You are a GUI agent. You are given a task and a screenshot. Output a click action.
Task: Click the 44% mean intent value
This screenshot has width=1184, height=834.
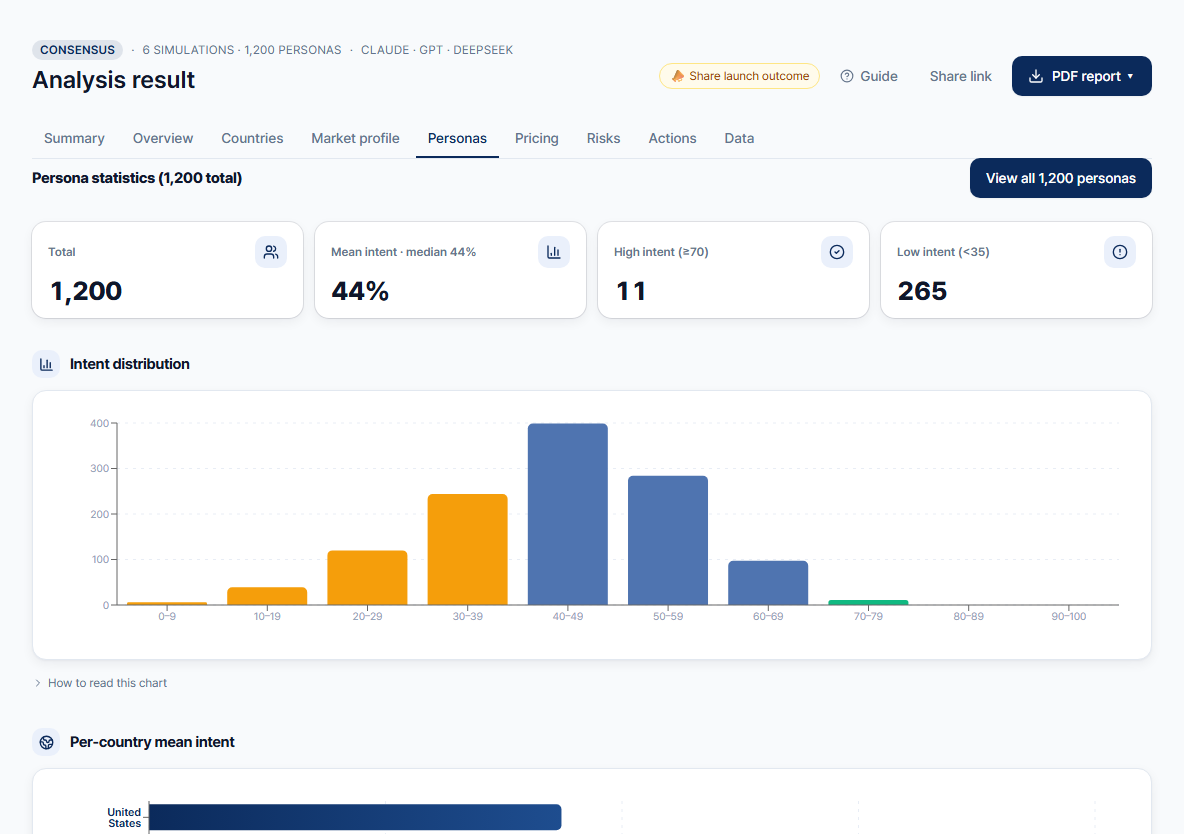(360, 291)
